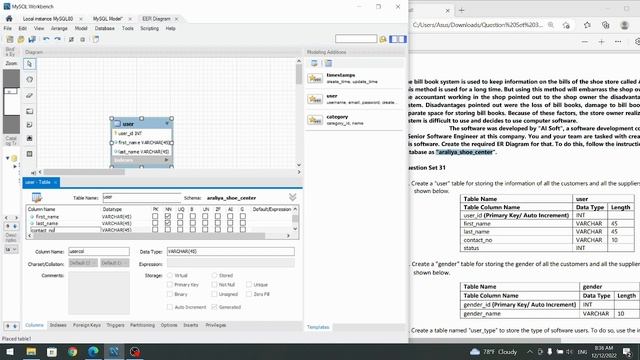Image resolution: width=640 pixels, height=360 pixels.
Task: Select the hand pan tool
Action: coord(29,80)
